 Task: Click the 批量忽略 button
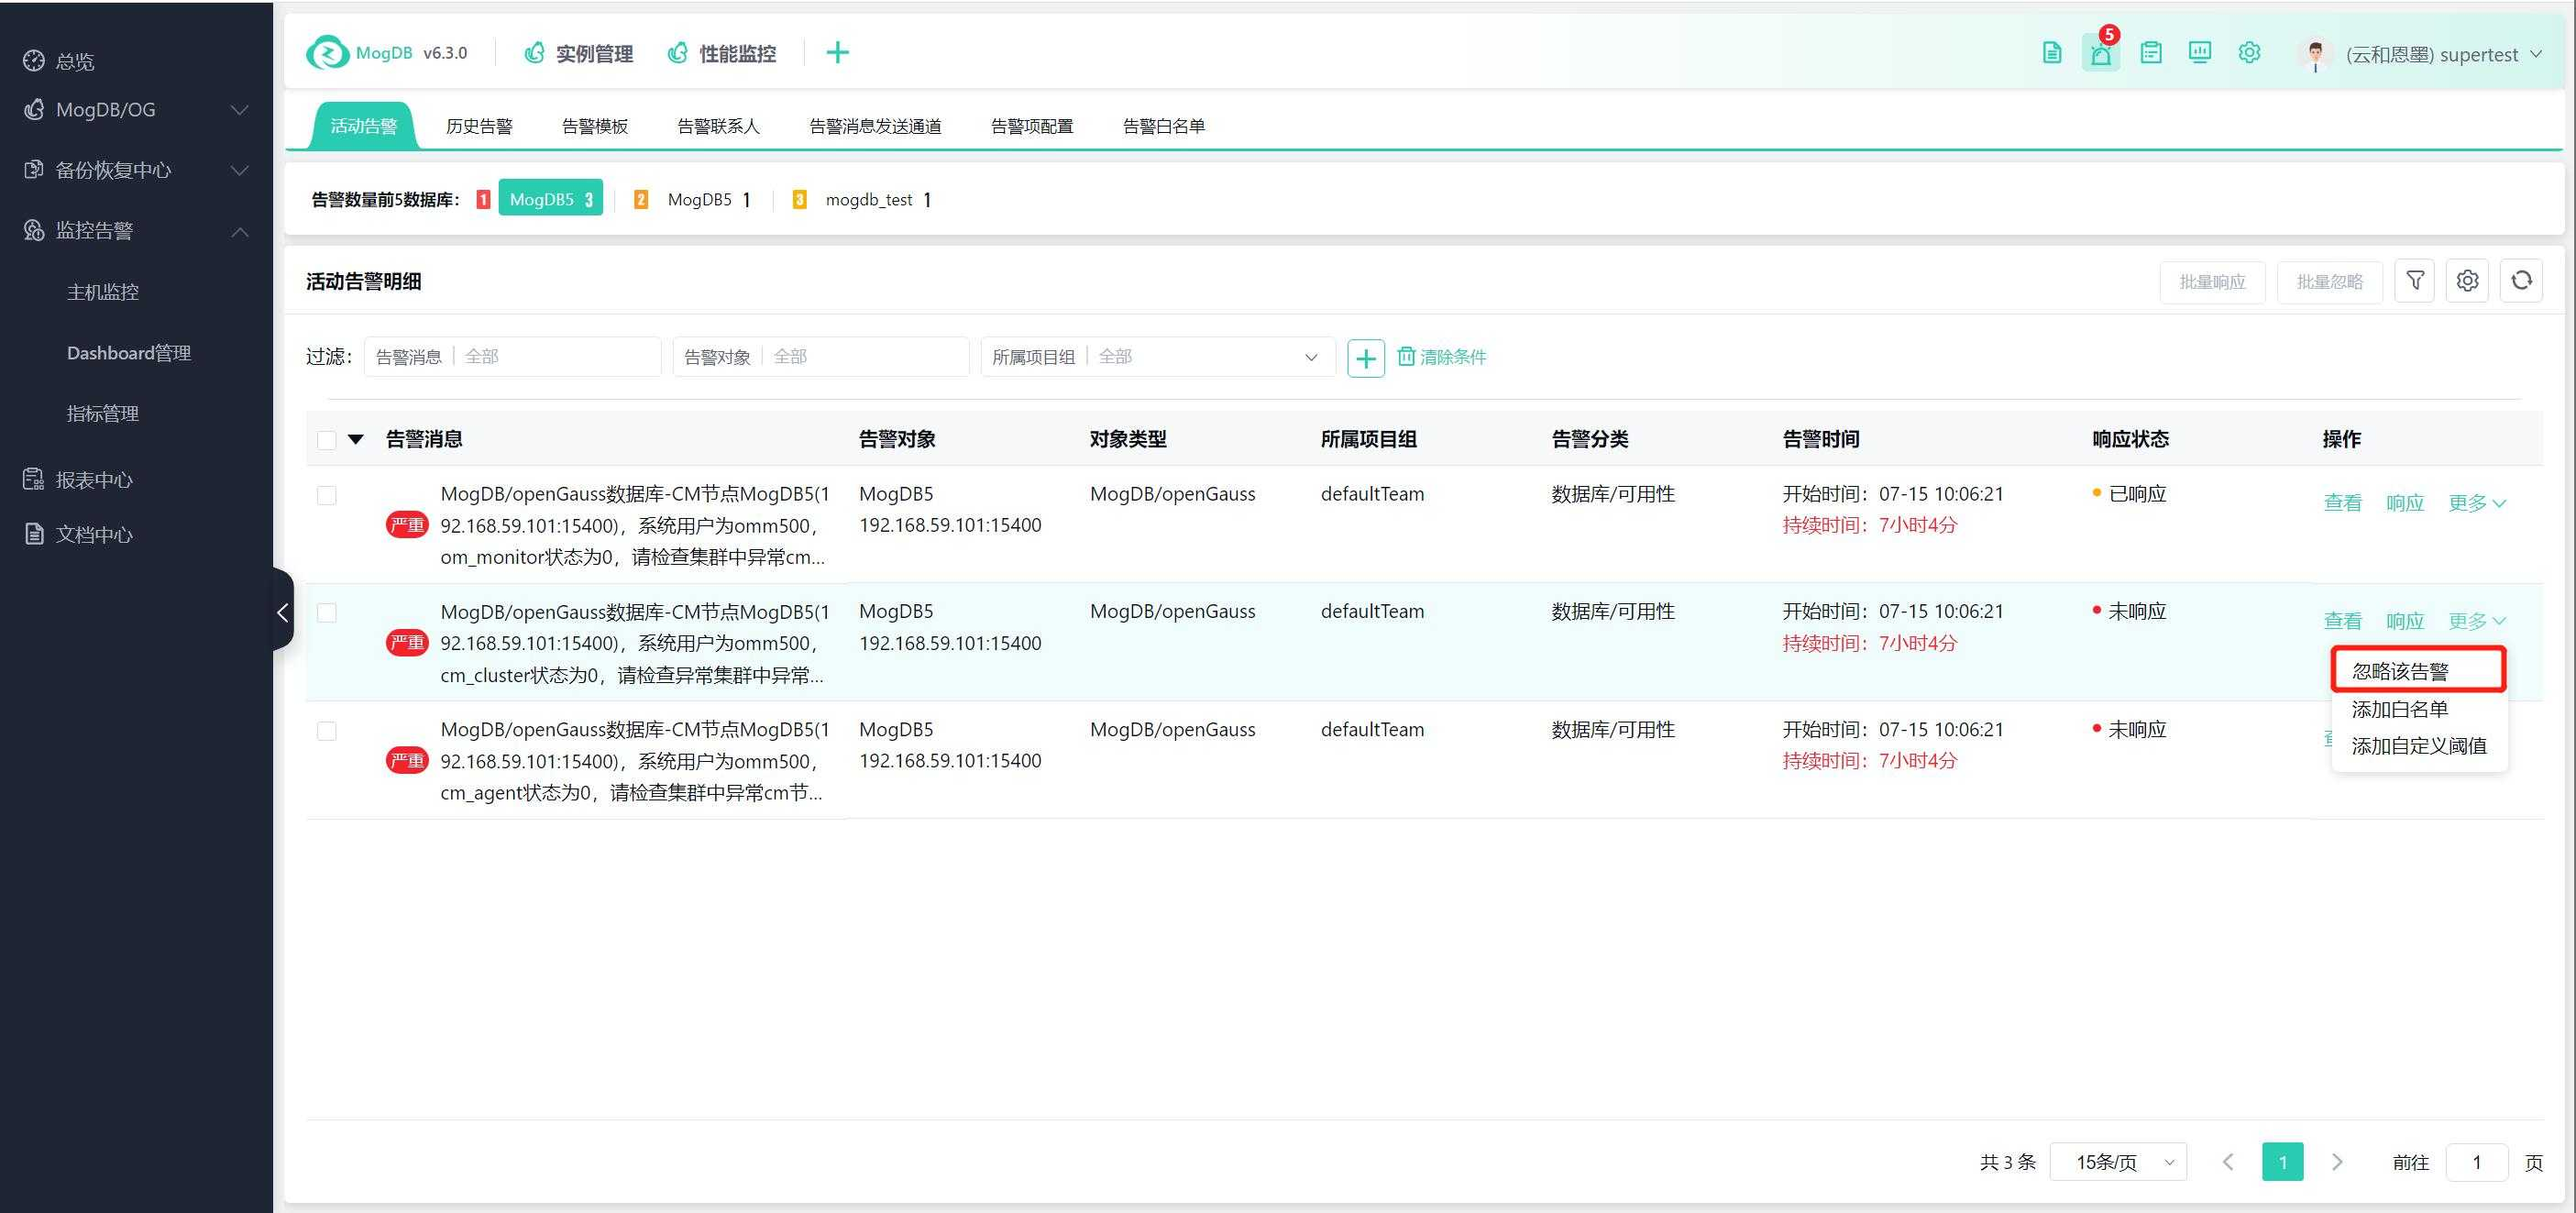[2330, 282]
